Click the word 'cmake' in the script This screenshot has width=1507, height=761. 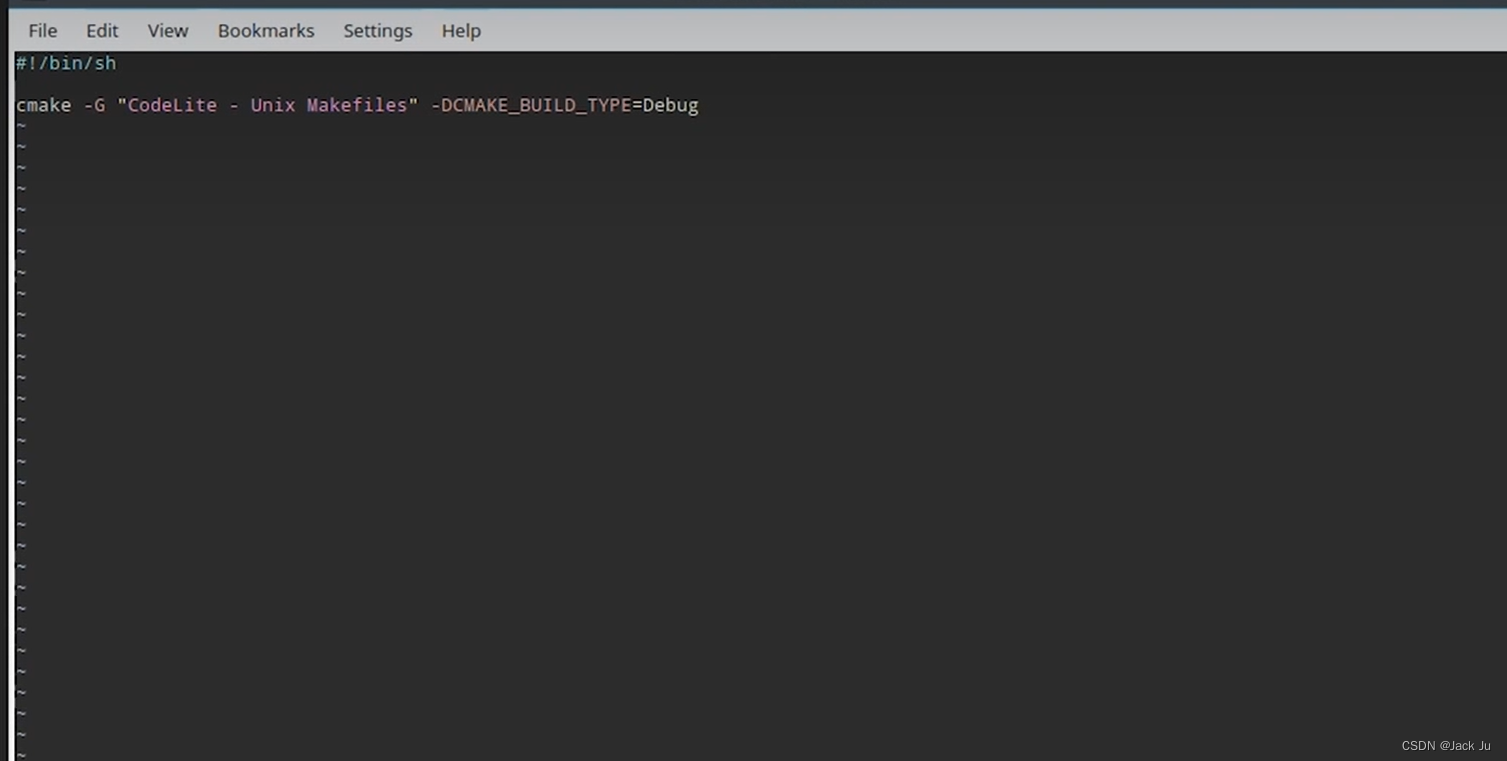click(x=44, y=105)
